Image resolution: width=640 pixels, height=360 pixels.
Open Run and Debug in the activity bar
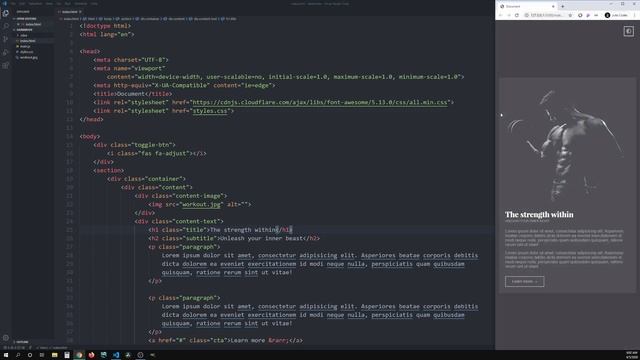pos(6,52)
